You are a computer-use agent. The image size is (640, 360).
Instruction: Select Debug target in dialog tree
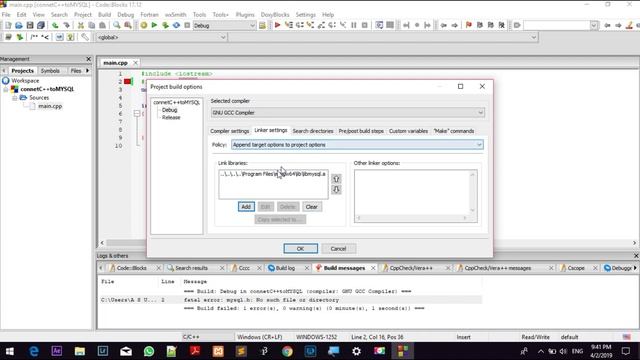pyautogui.click(x=169, y=110)
